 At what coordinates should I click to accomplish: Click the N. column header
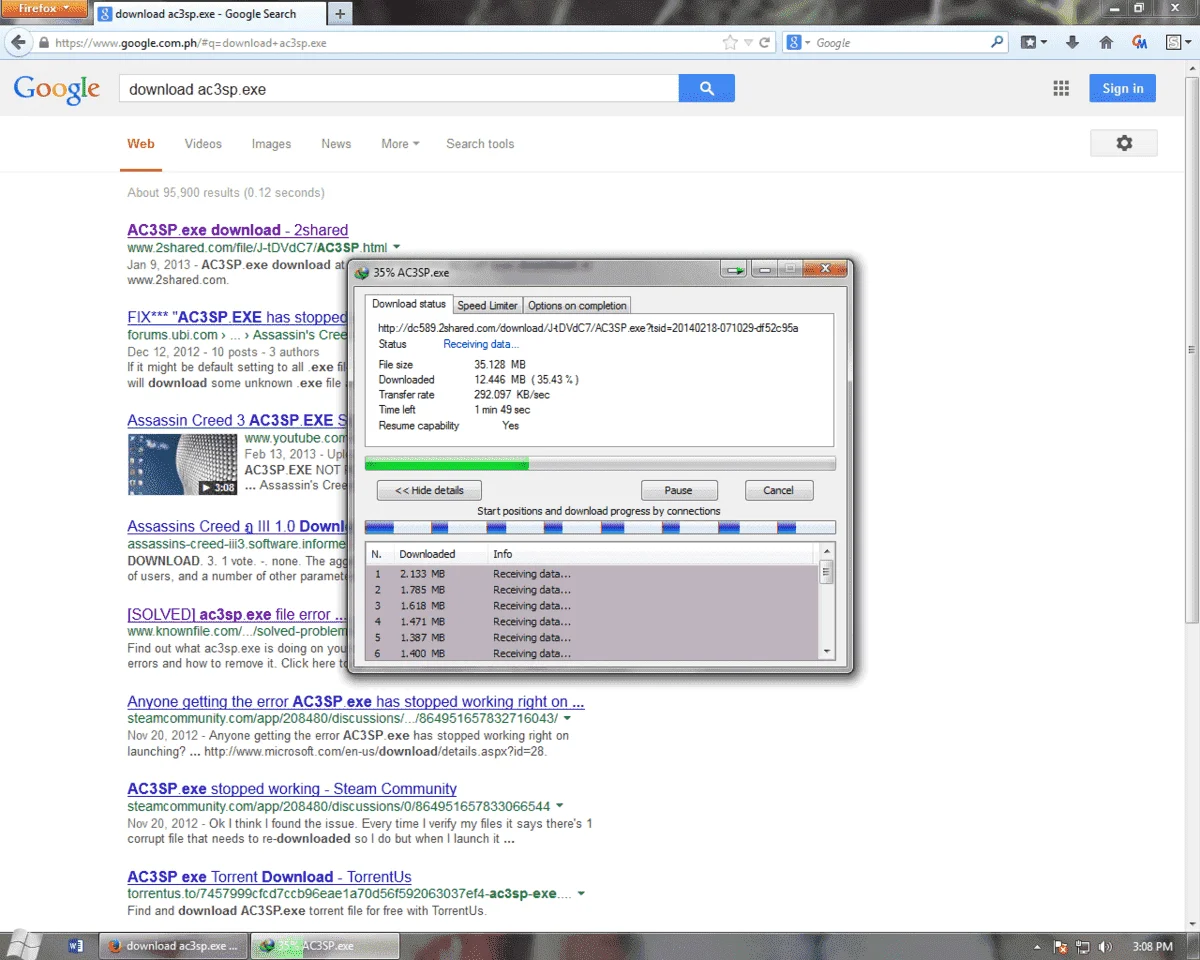(x=380, y=554)
